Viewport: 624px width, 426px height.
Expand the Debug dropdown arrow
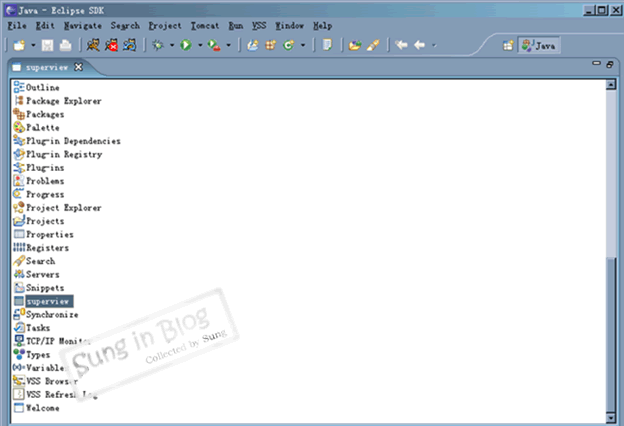(172, 45)
